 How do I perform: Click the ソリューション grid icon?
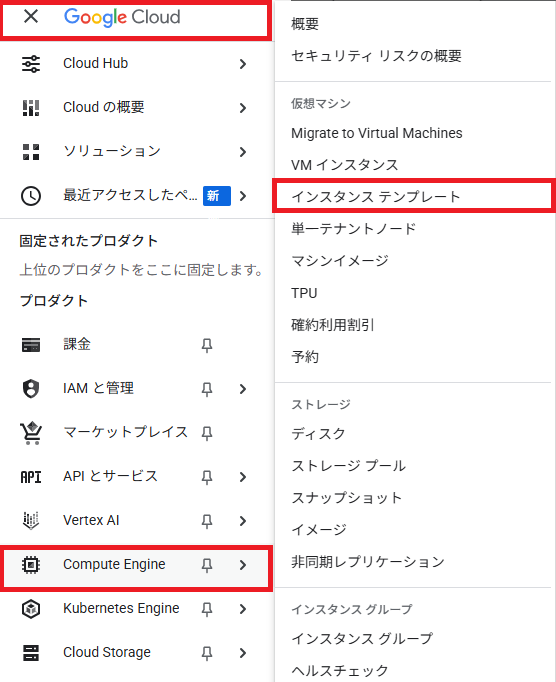coord(31,152)
